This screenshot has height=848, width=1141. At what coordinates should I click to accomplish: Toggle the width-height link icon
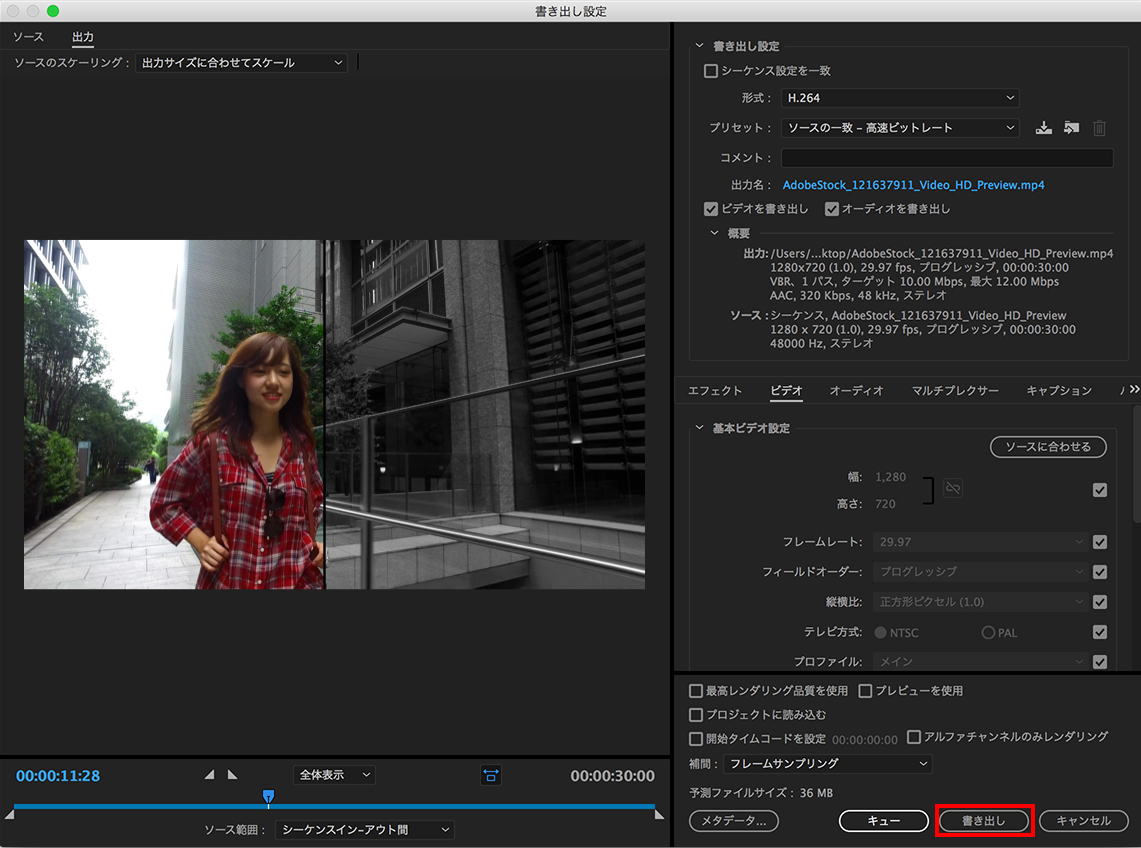[x=953, y=488]
